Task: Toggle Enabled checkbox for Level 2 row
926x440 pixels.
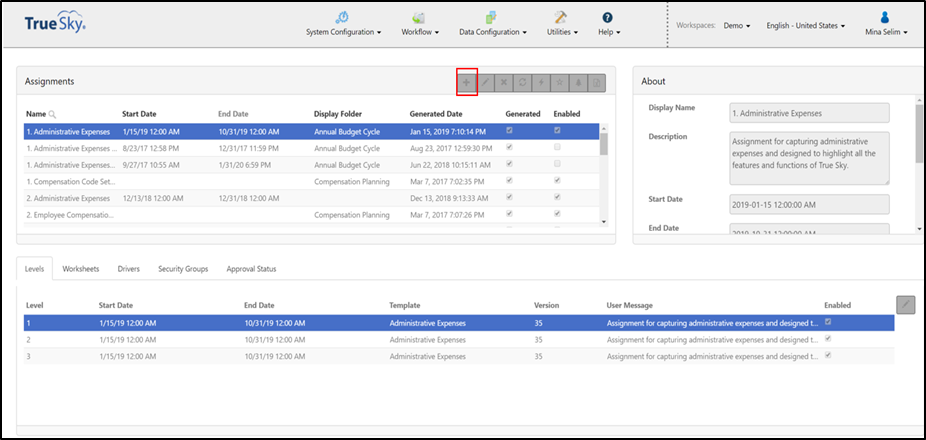Action: pos(828,338)
